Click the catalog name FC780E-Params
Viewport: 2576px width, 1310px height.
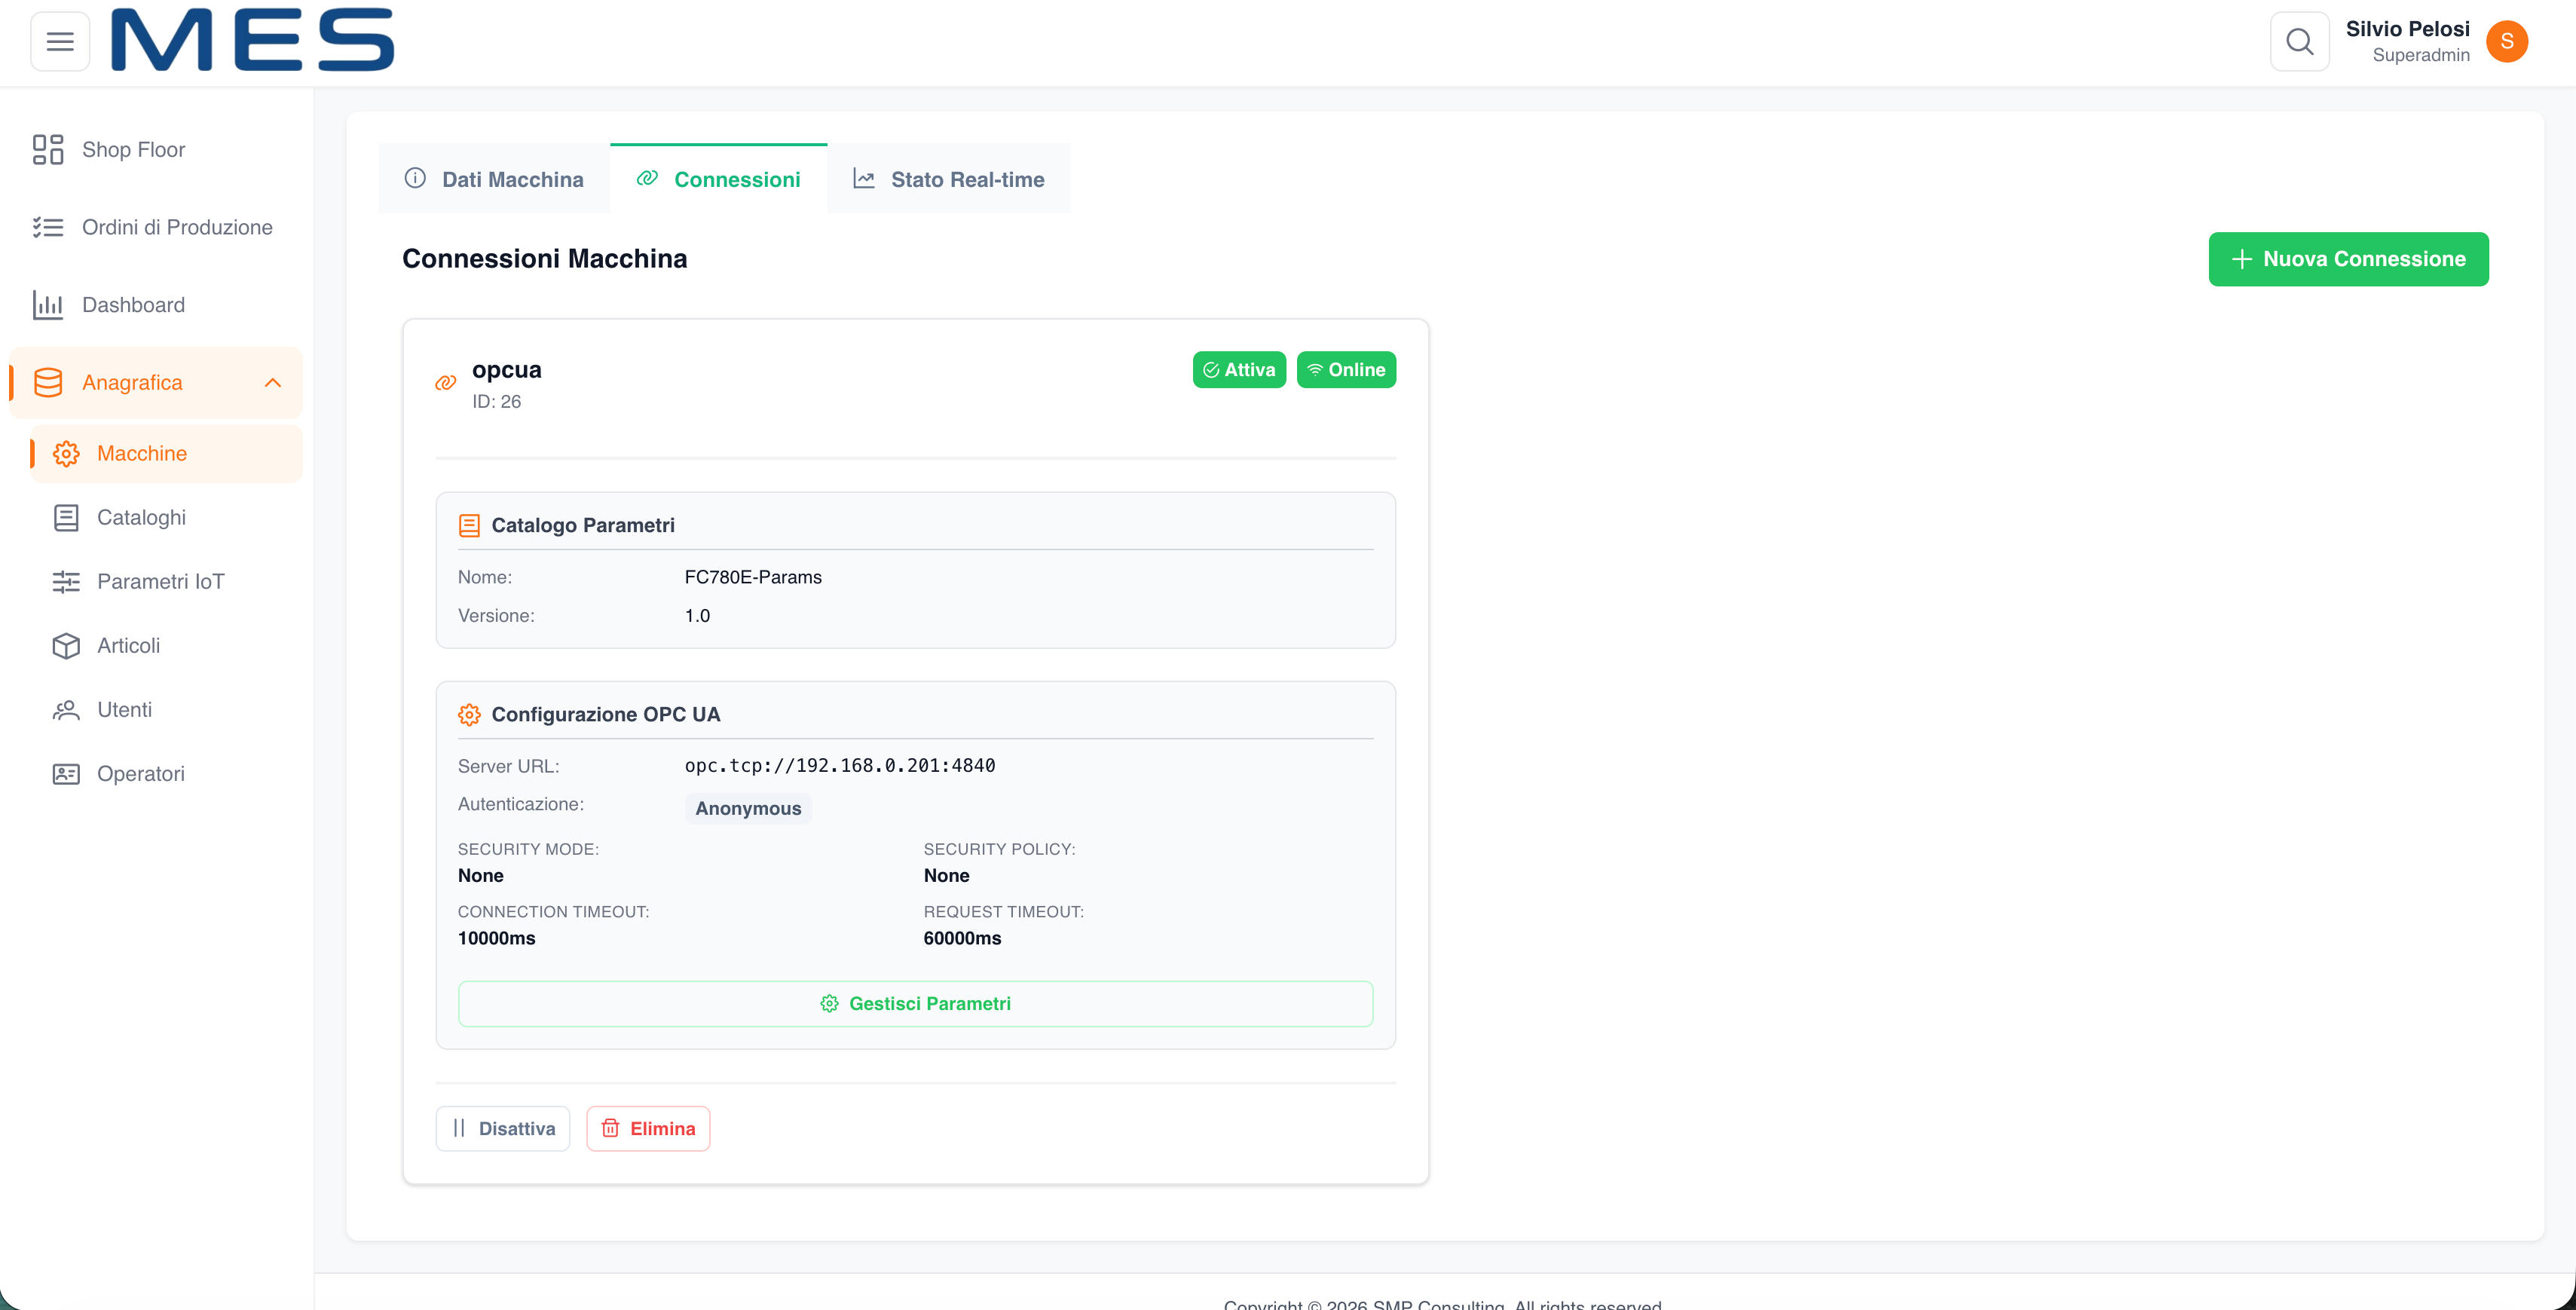pos(753,577)
